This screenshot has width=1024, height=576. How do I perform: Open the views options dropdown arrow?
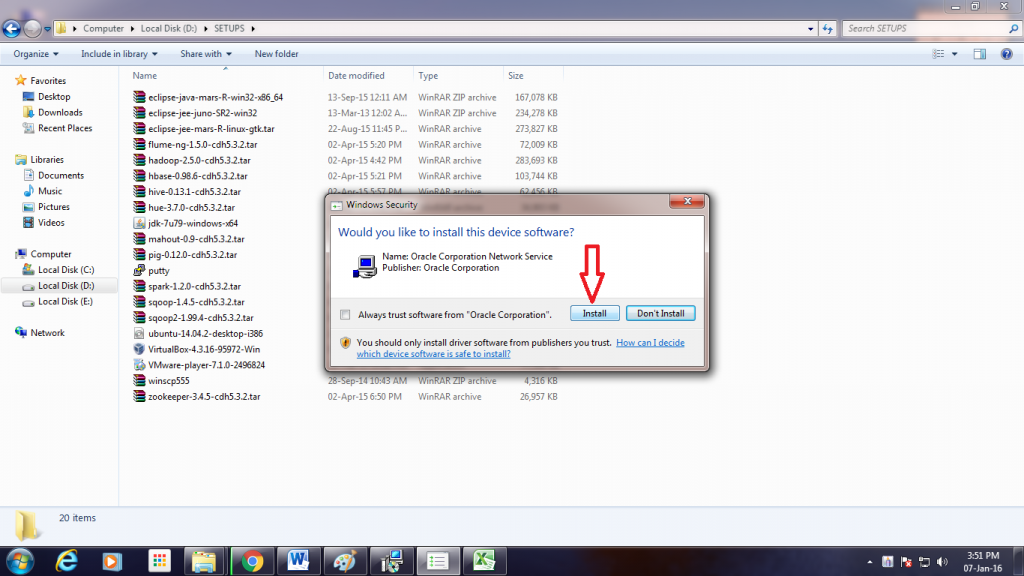tap(954, 54)
